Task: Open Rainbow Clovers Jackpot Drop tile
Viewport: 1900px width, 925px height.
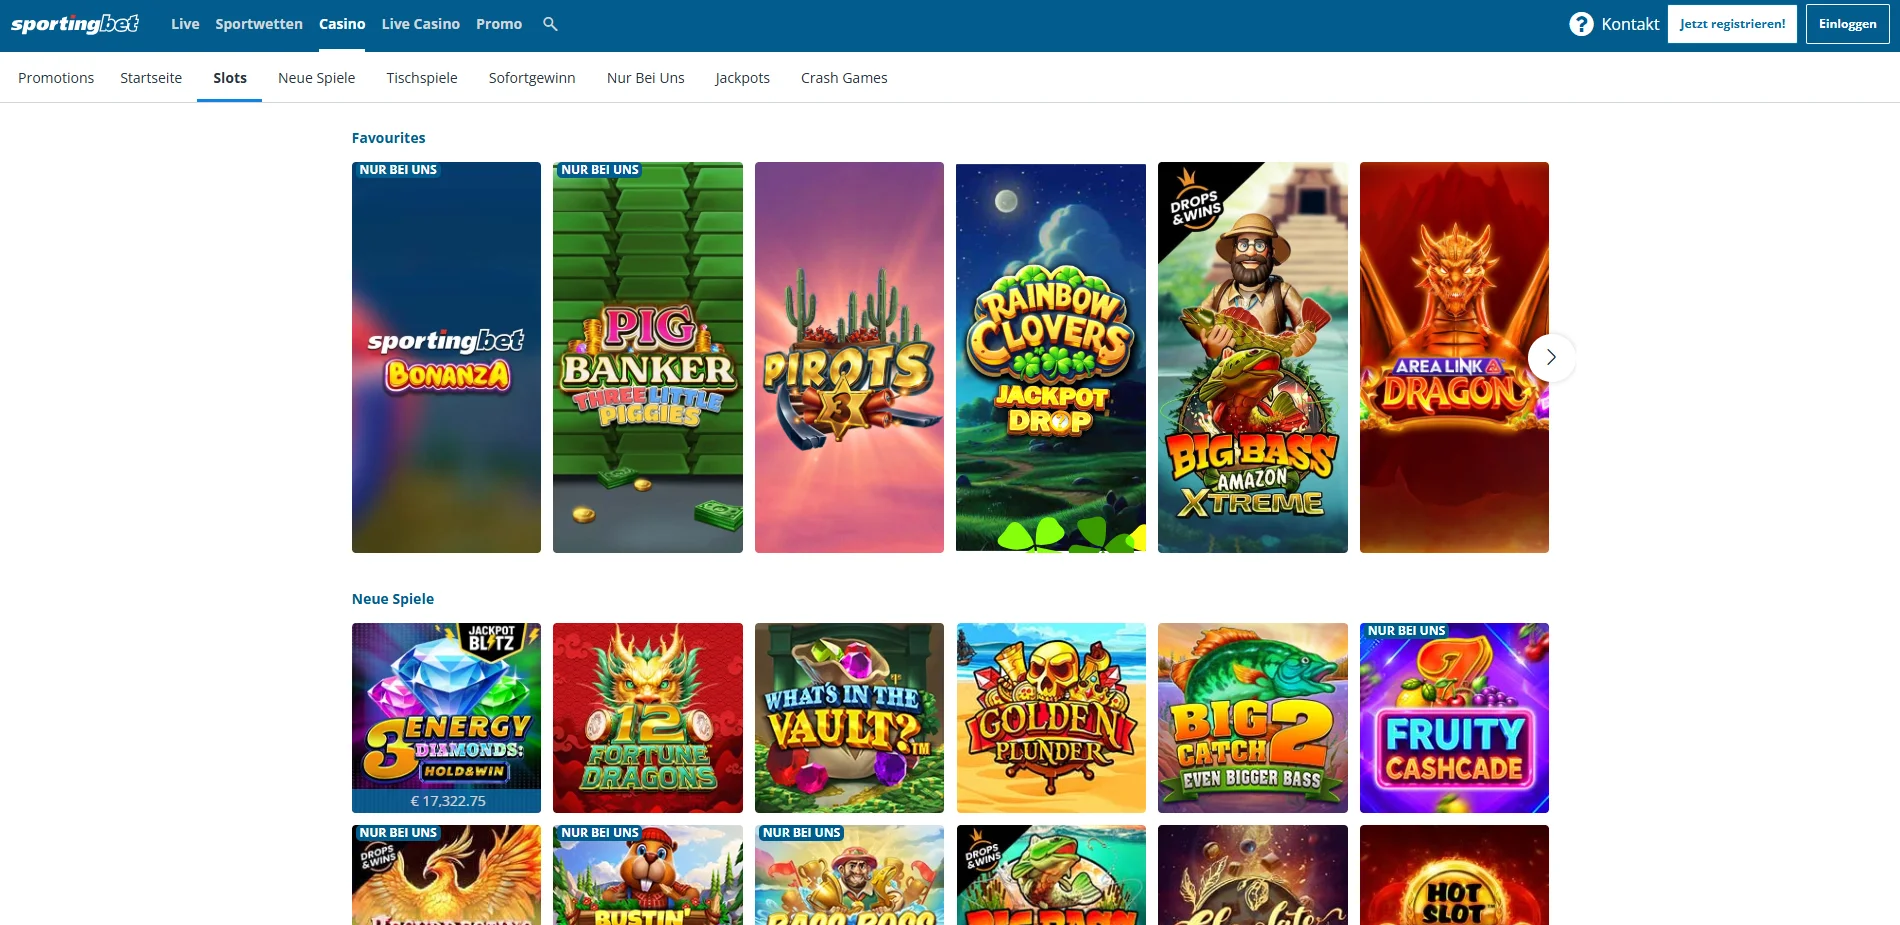Action: coord(1051,357)
